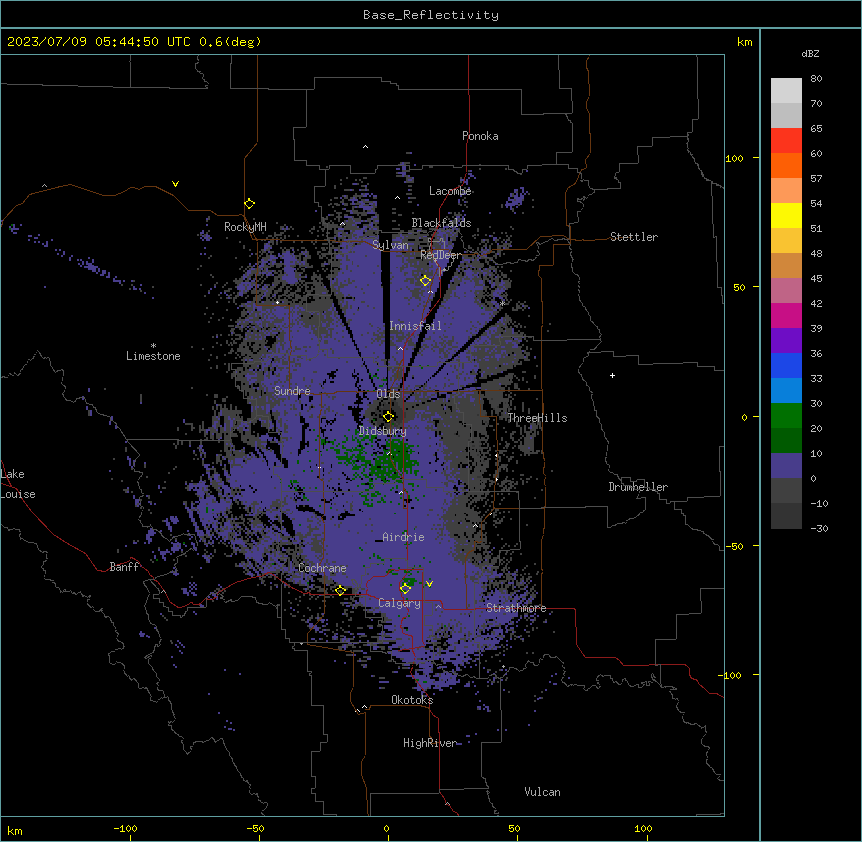
Task: Select the 45 value on dBZ scale
Action: click(816, 278)
